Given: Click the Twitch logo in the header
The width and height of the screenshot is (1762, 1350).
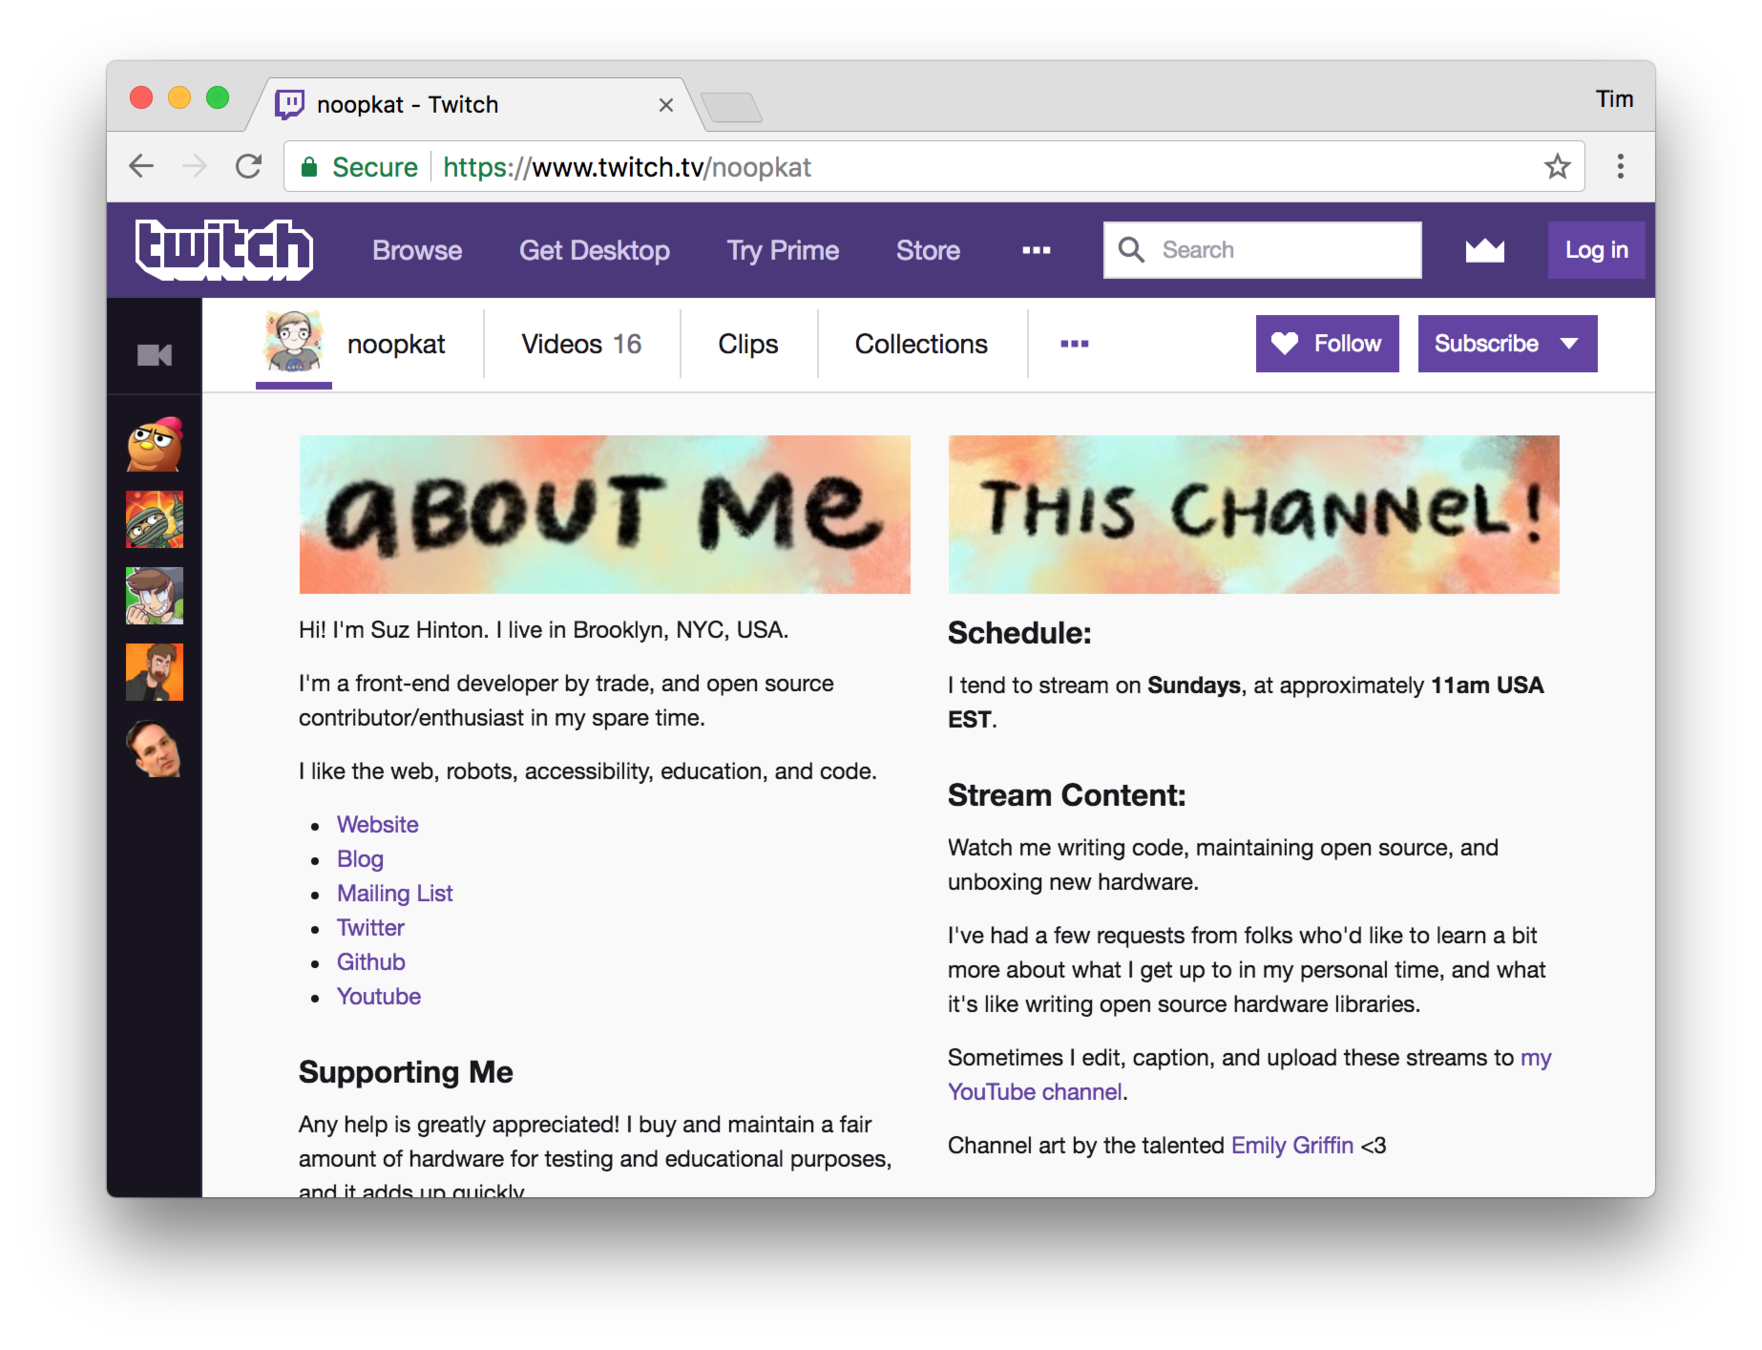Looking at the screenshot, I should point(224,249).
